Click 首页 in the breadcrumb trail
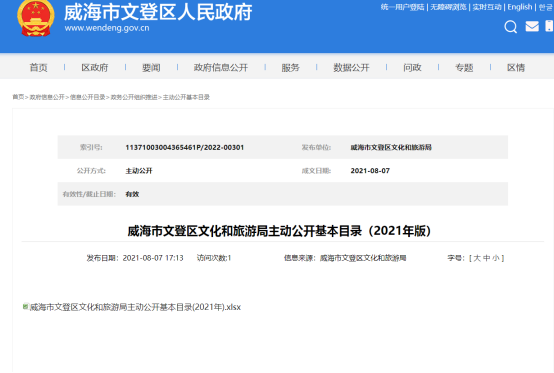 18,97
